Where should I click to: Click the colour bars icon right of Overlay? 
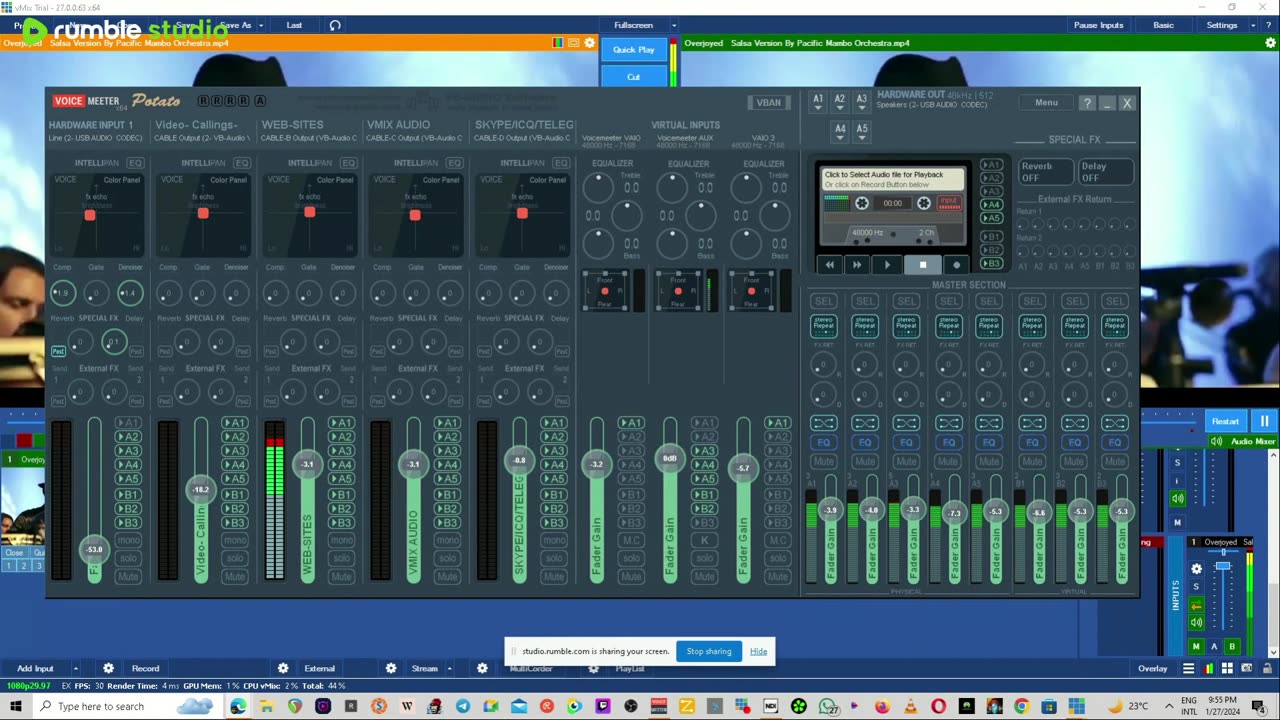click(1209, 668)
